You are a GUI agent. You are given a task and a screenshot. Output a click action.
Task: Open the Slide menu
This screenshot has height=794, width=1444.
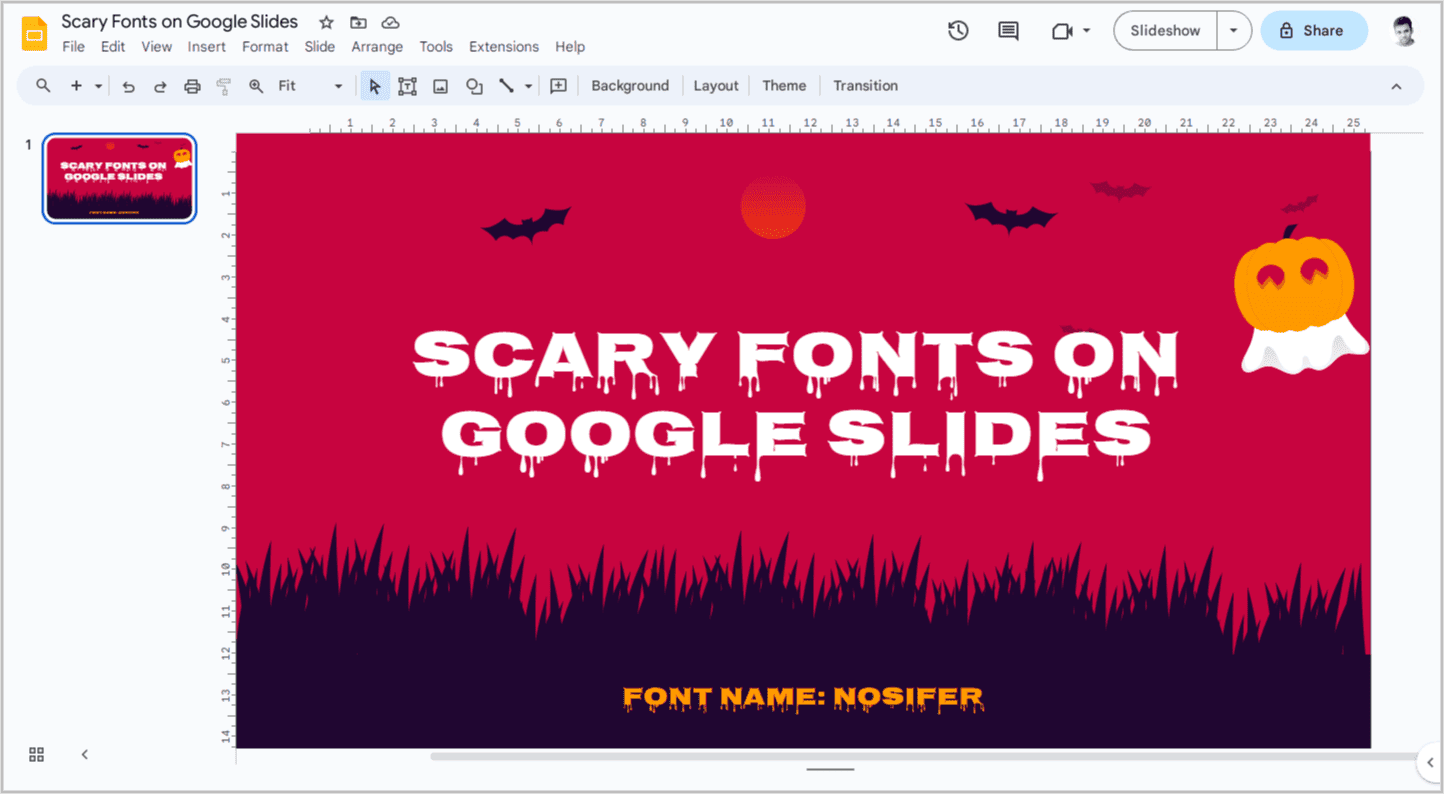tap(320, 47)
